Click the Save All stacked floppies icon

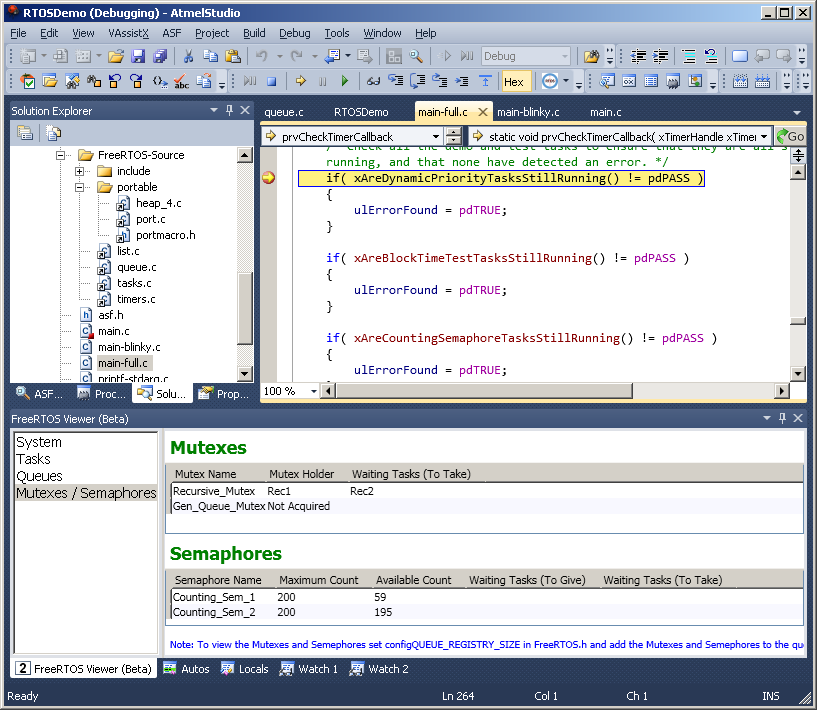click(x=160, y=56)
